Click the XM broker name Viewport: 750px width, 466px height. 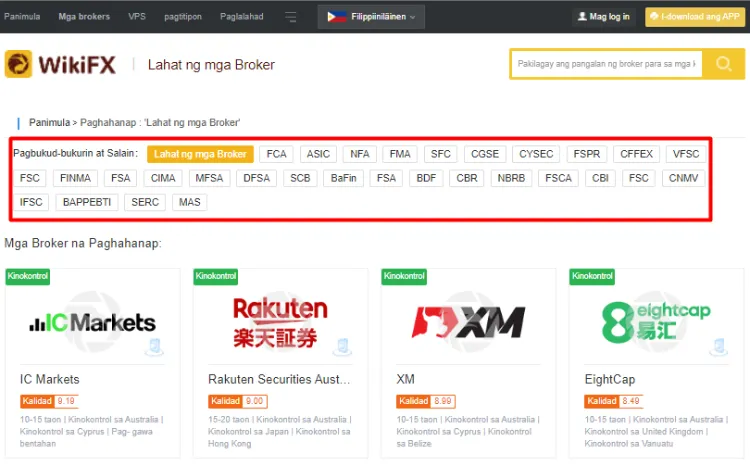point(406,379)
